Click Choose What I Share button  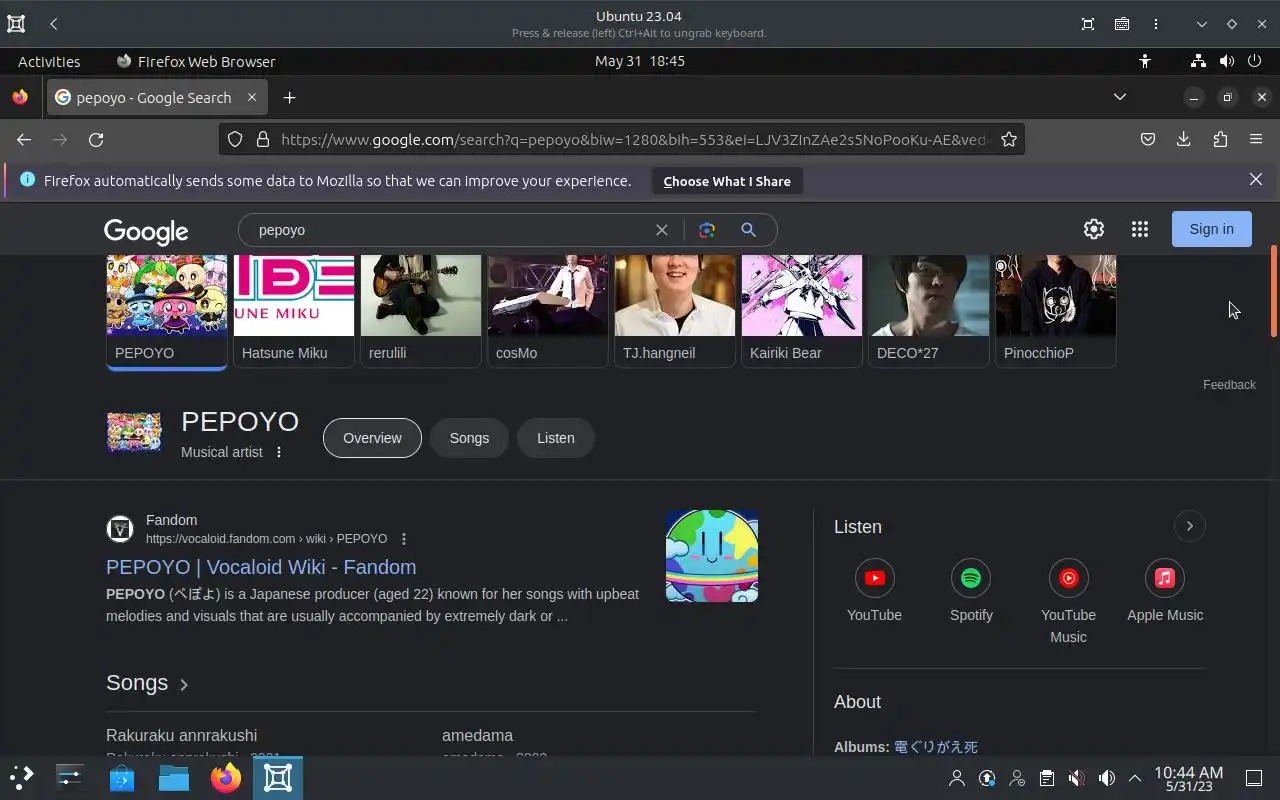click(x=727, y=181)
